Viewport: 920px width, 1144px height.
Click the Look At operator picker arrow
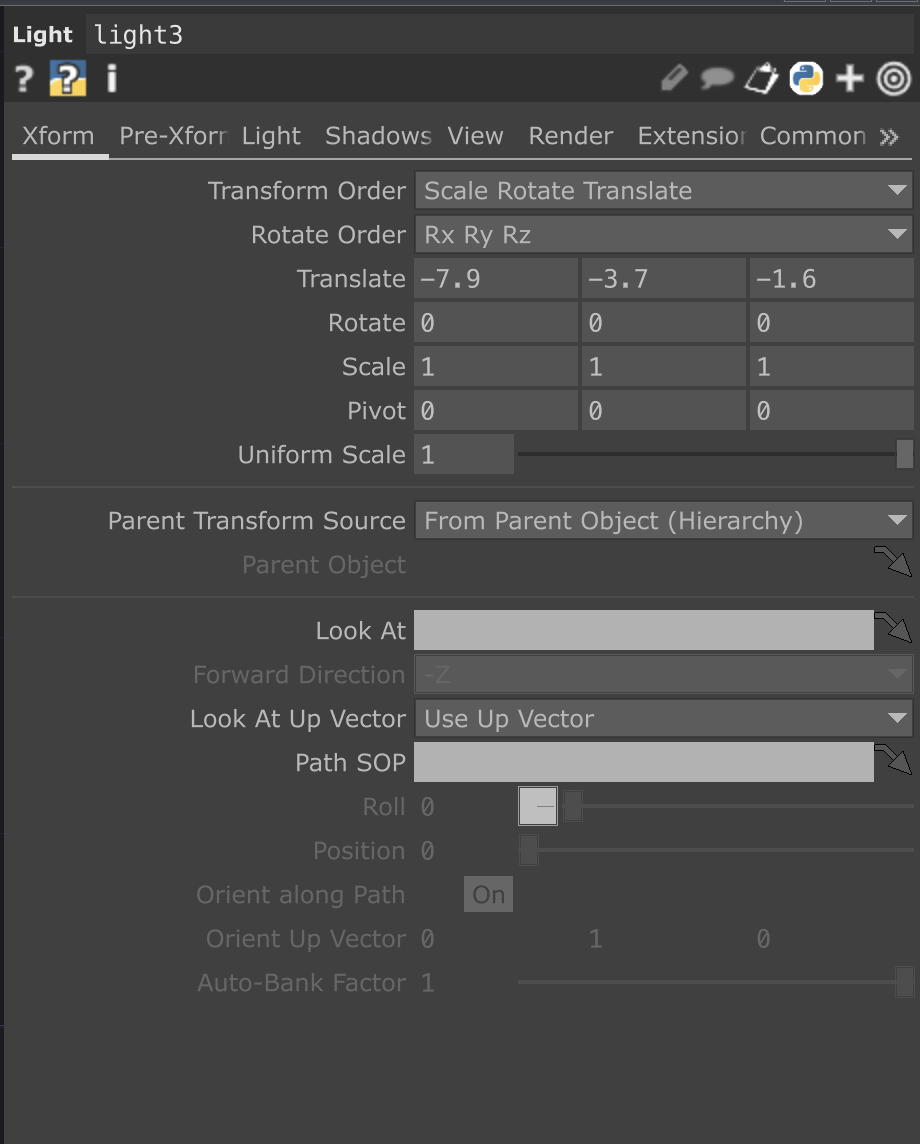click(x=893, y=629)
